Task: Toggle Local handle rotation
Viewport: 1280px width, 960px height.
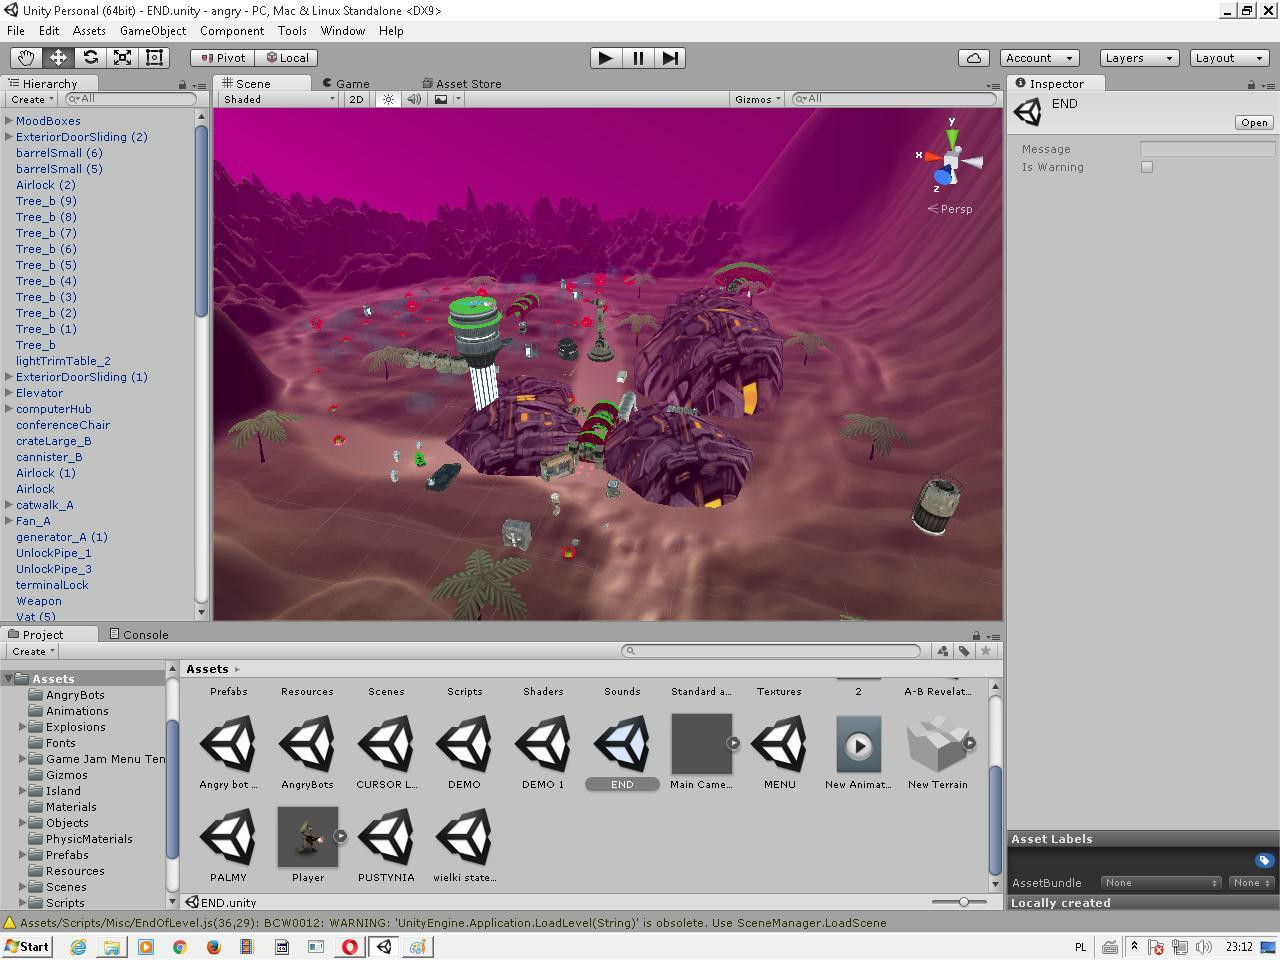Action: click(x=287, y=58)
